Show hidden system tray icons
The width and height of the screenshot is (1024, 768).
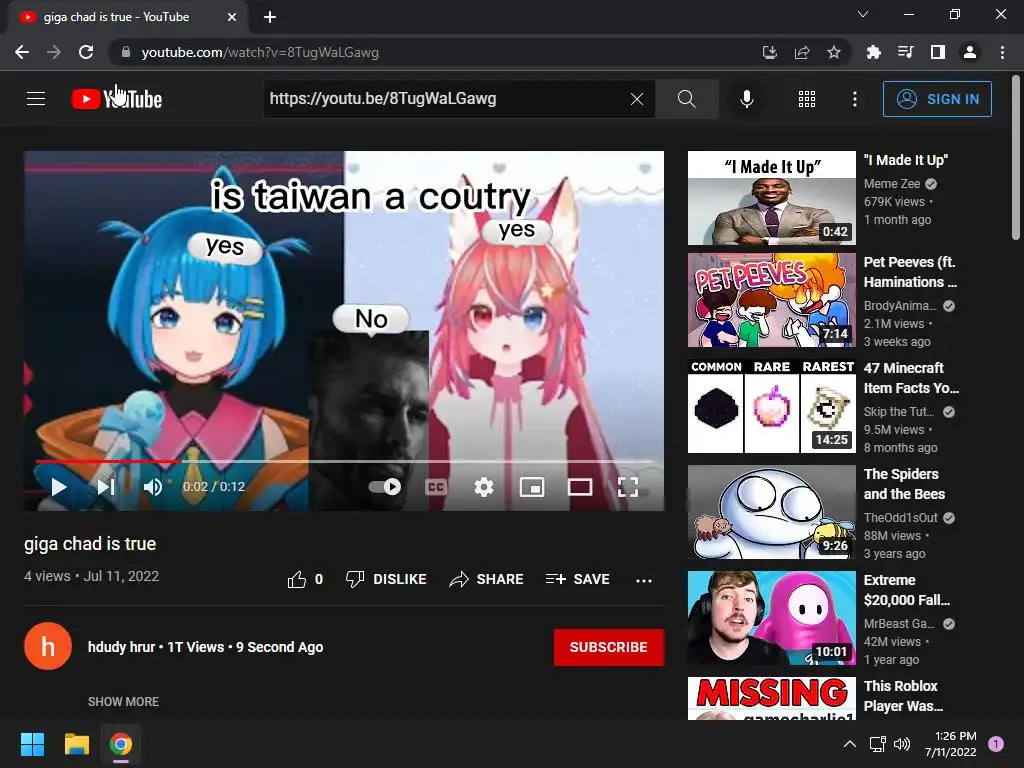(850, 744)
